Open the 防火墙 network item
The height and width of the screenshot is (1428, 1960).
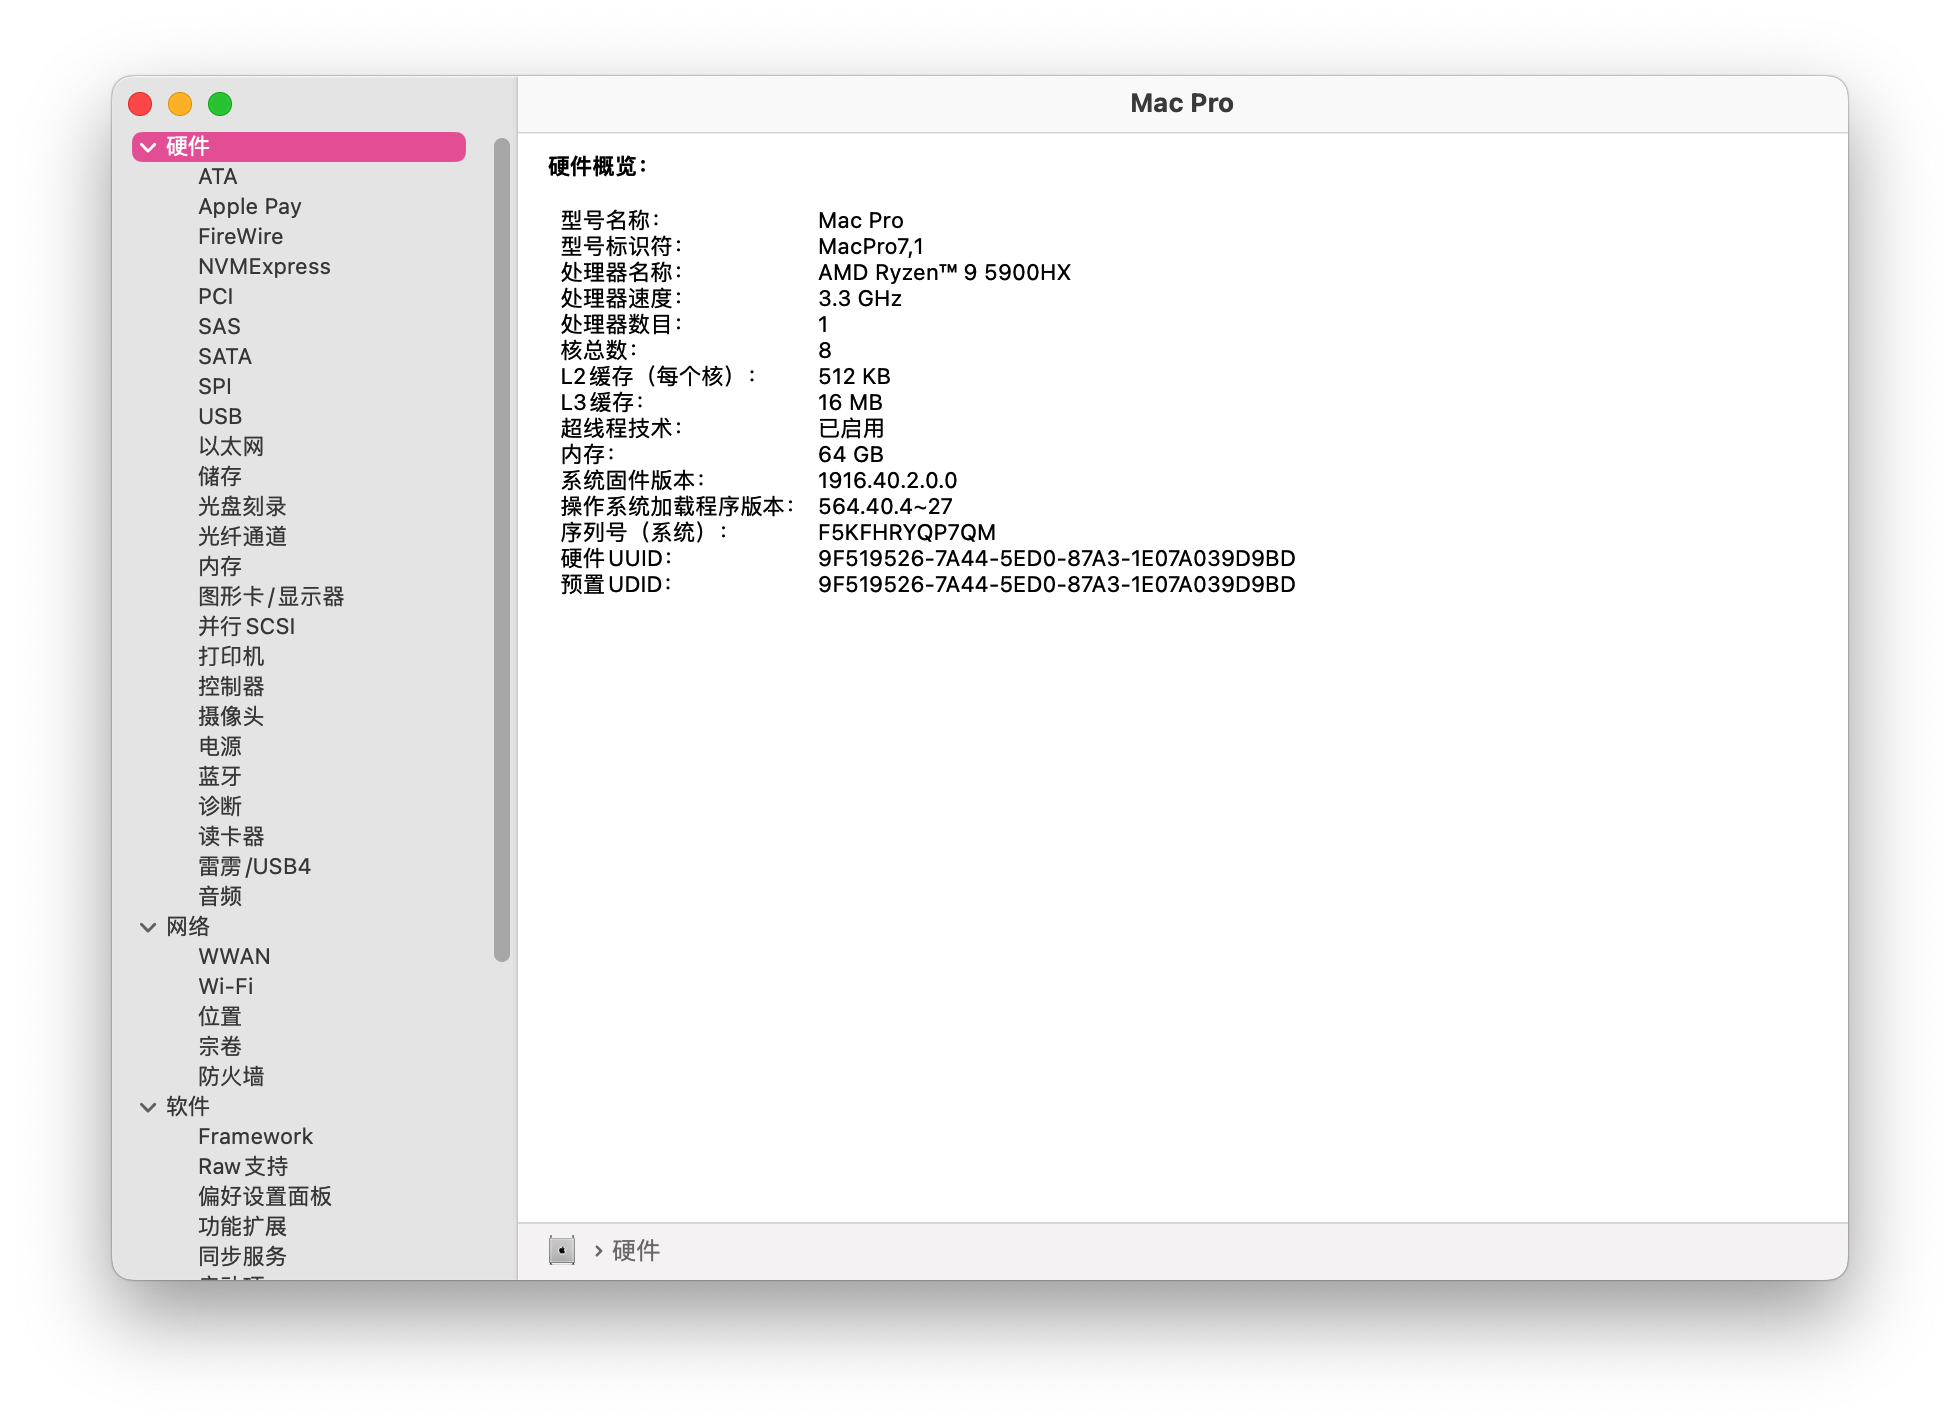tap(231, 1077)
